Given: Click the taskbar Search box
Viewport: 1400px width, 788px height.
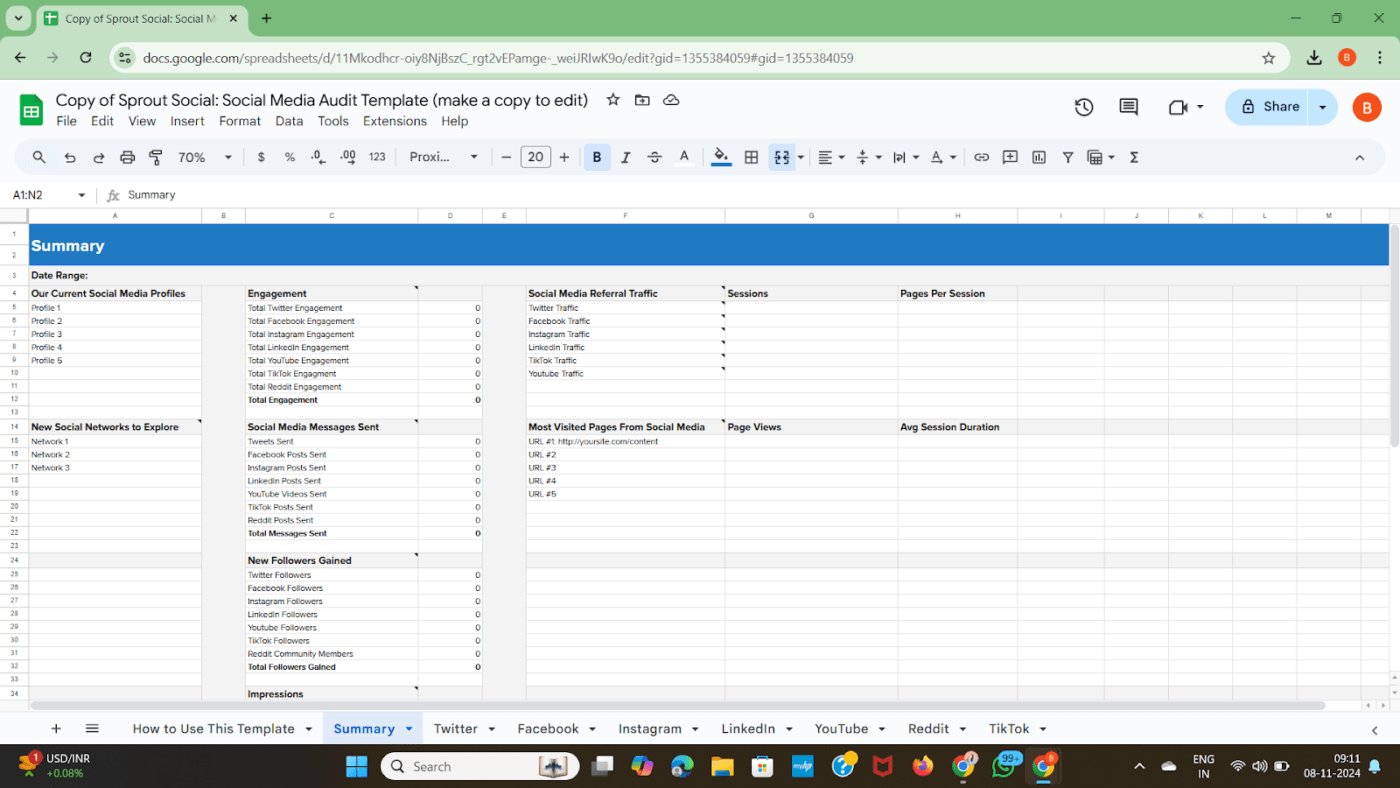Looking at the screenshot, I should point(480,766).
